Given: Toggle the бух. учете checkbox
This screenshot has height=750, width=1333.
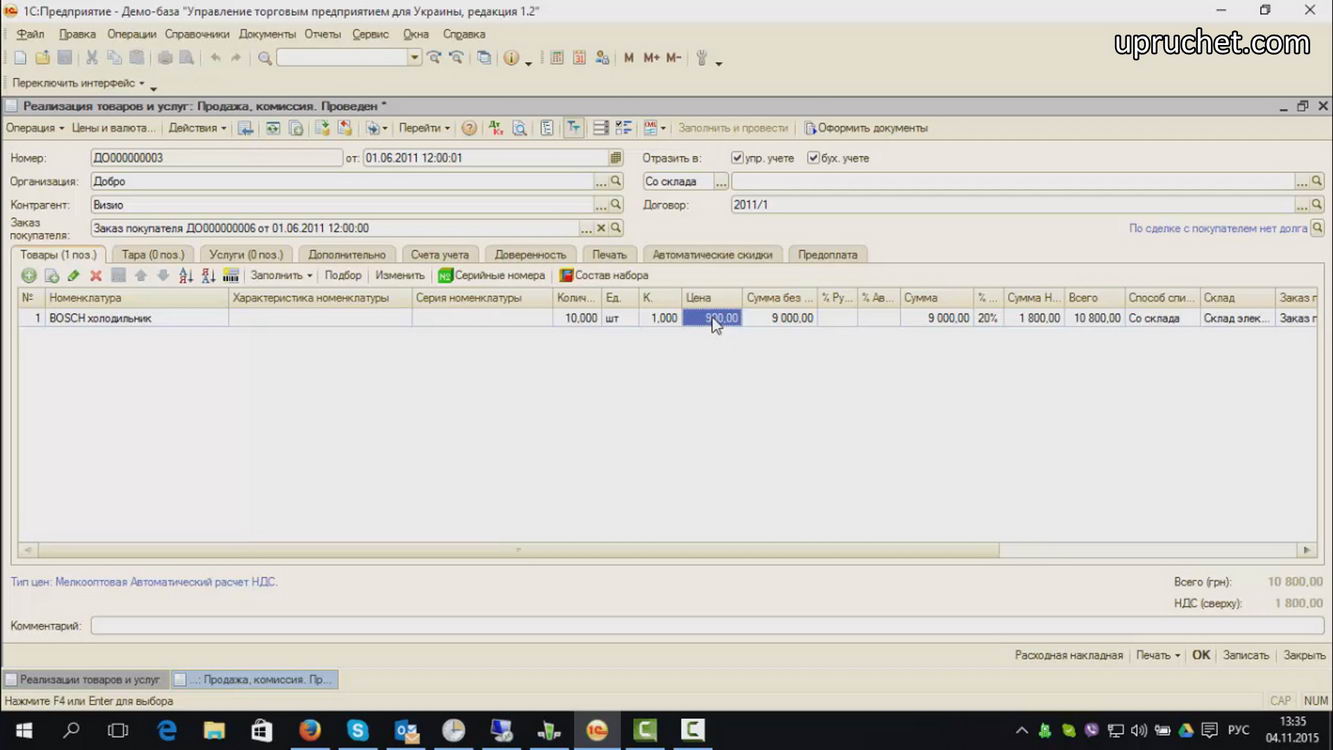Looking at the screenshot, I should tap(813, 158).
